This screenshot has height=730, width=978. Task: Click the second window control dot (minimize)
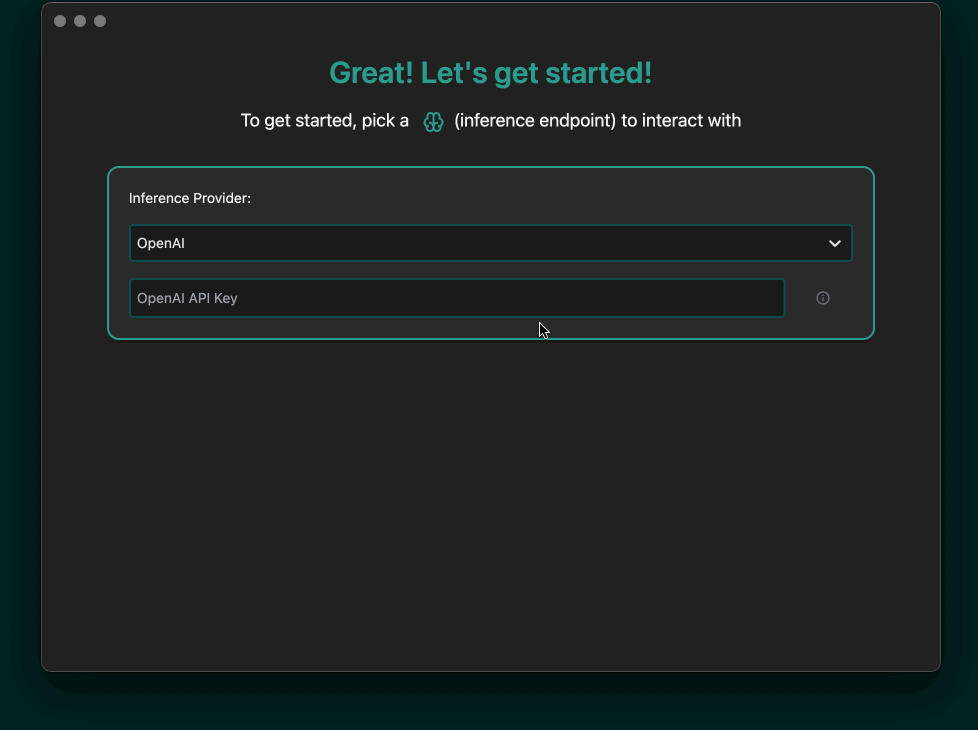80,21
